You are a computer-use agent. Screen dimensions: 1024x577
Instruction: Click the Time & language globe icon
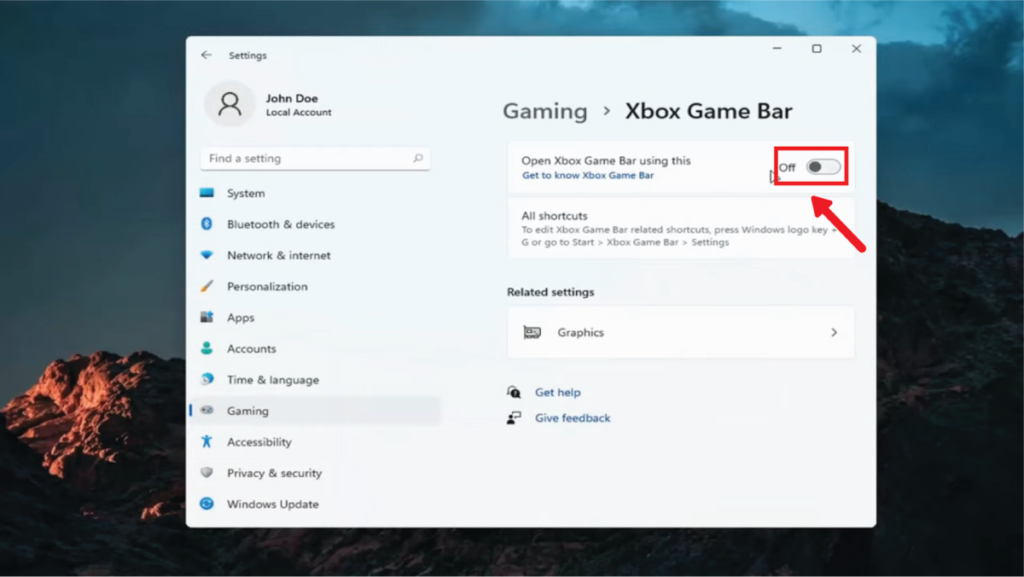click(207, 379)
